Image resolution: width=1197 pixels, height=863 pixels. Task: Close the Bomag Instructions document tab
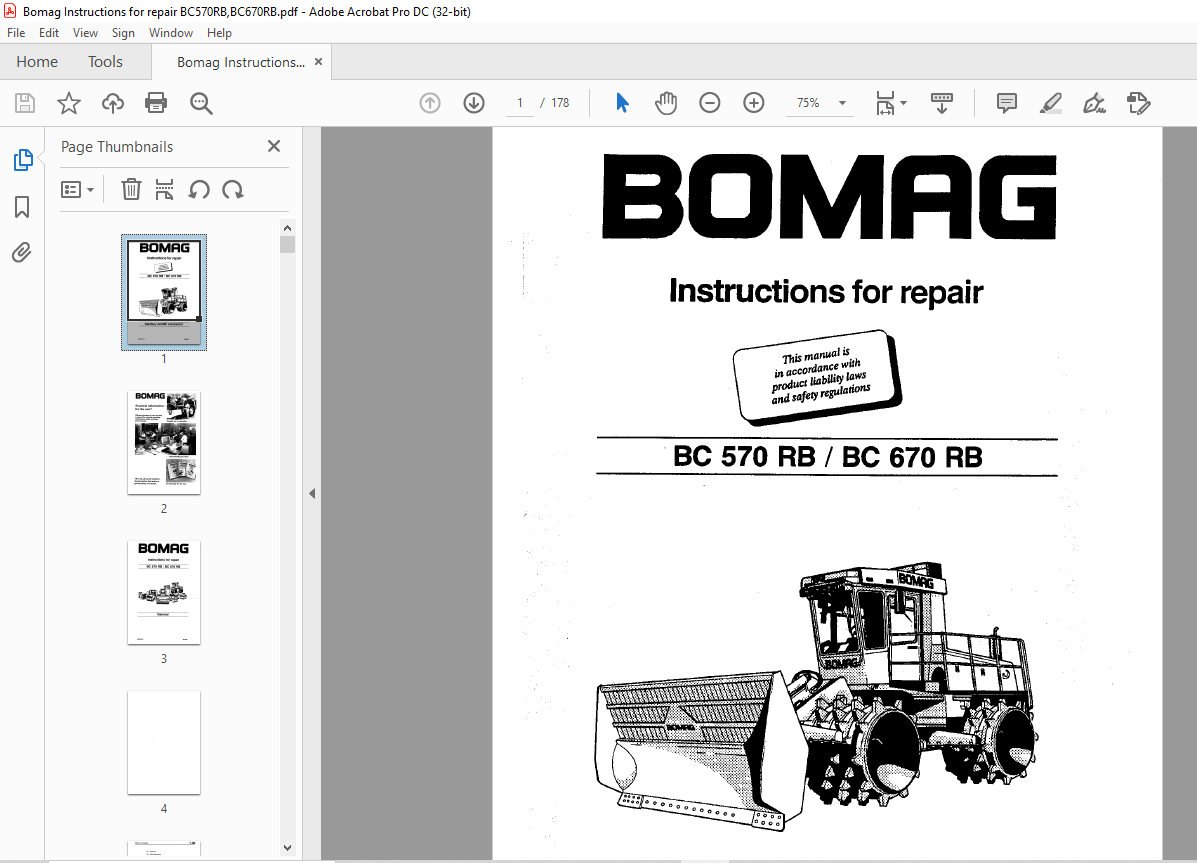click(x=318, y=62)
